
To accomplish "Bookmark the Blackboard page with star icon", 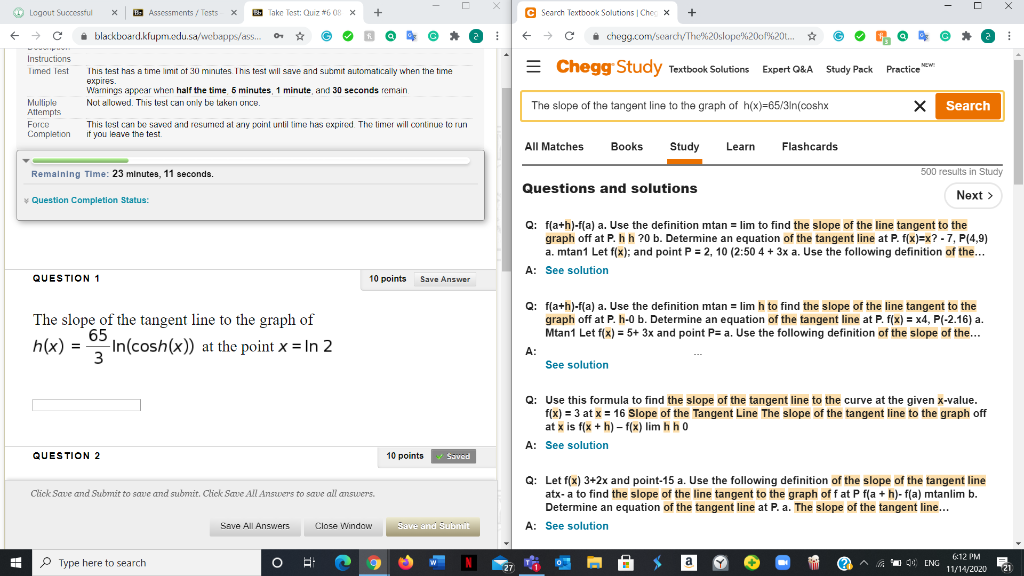I will [x=300, y=36].
